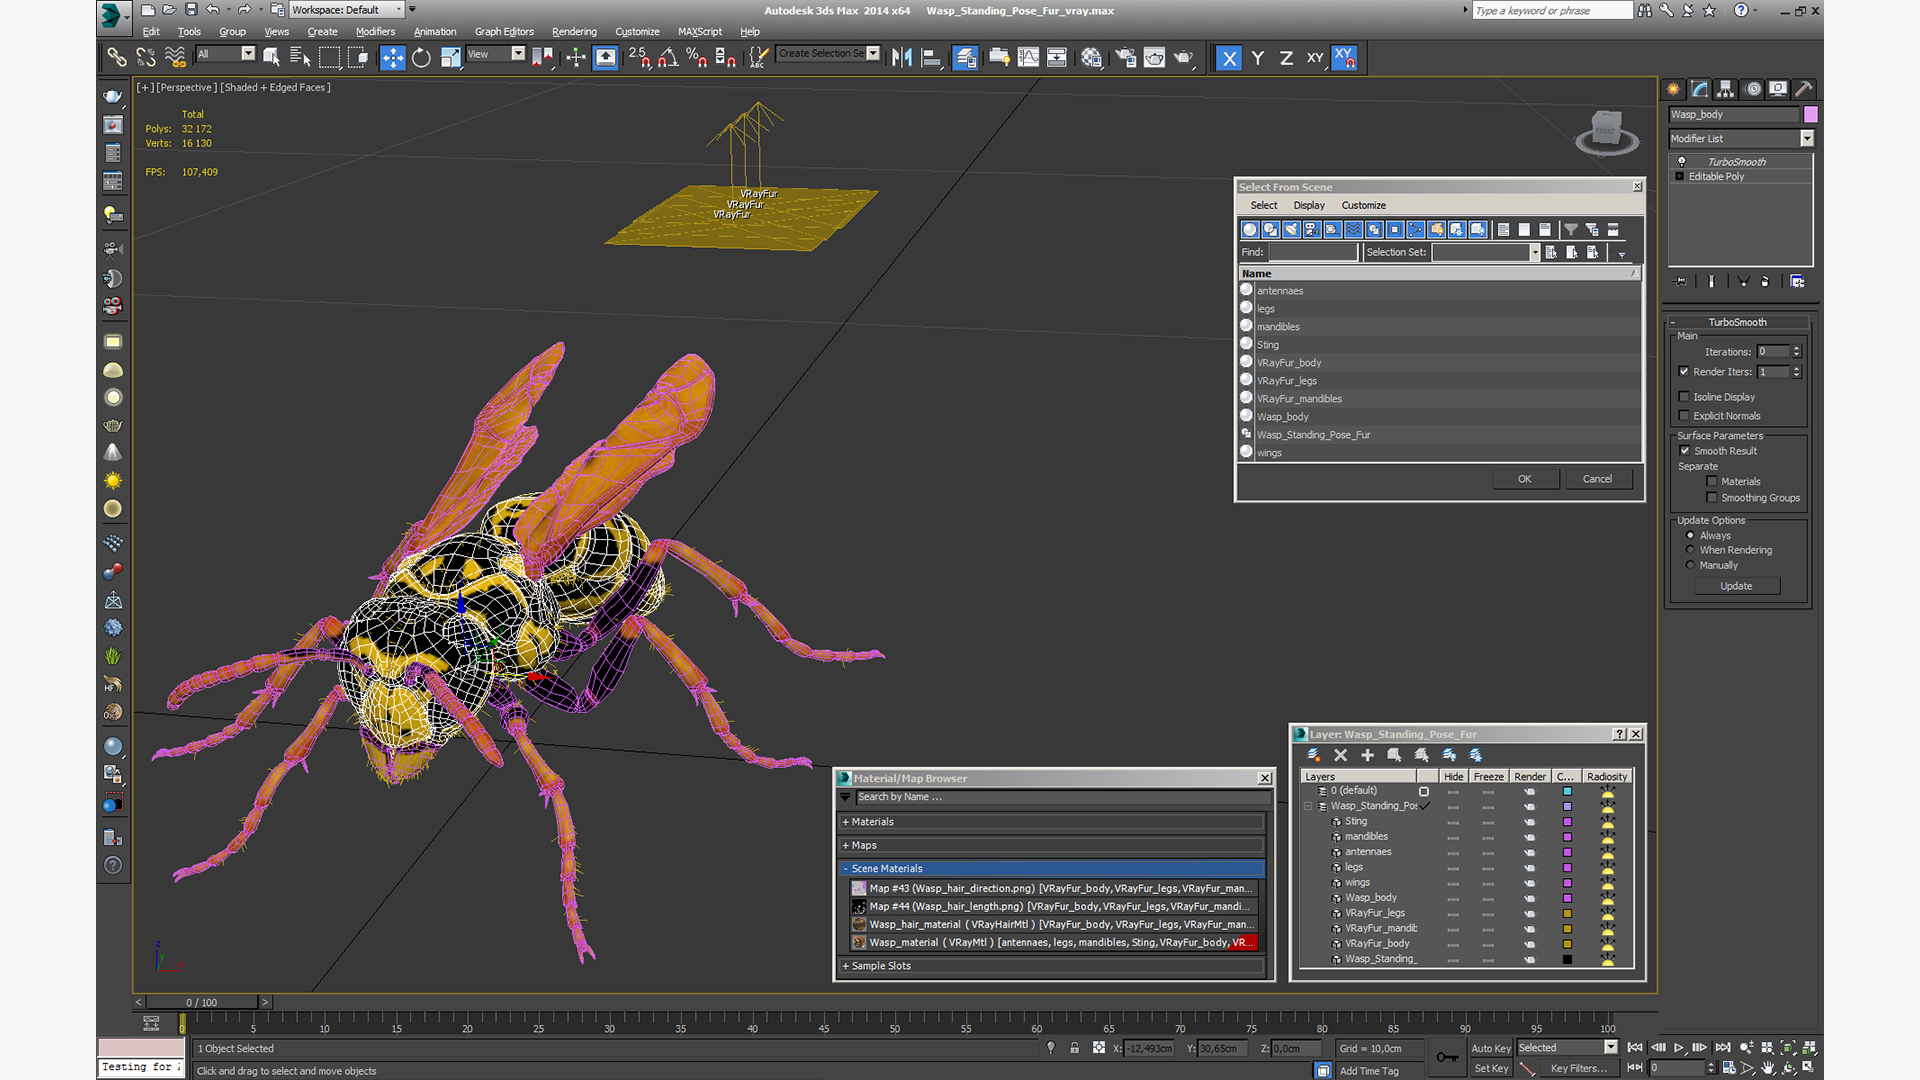Enable Separate by Materials checkbox
The height and width of the screenshot is (1080, 1920).
click(x=1712, y=482)
